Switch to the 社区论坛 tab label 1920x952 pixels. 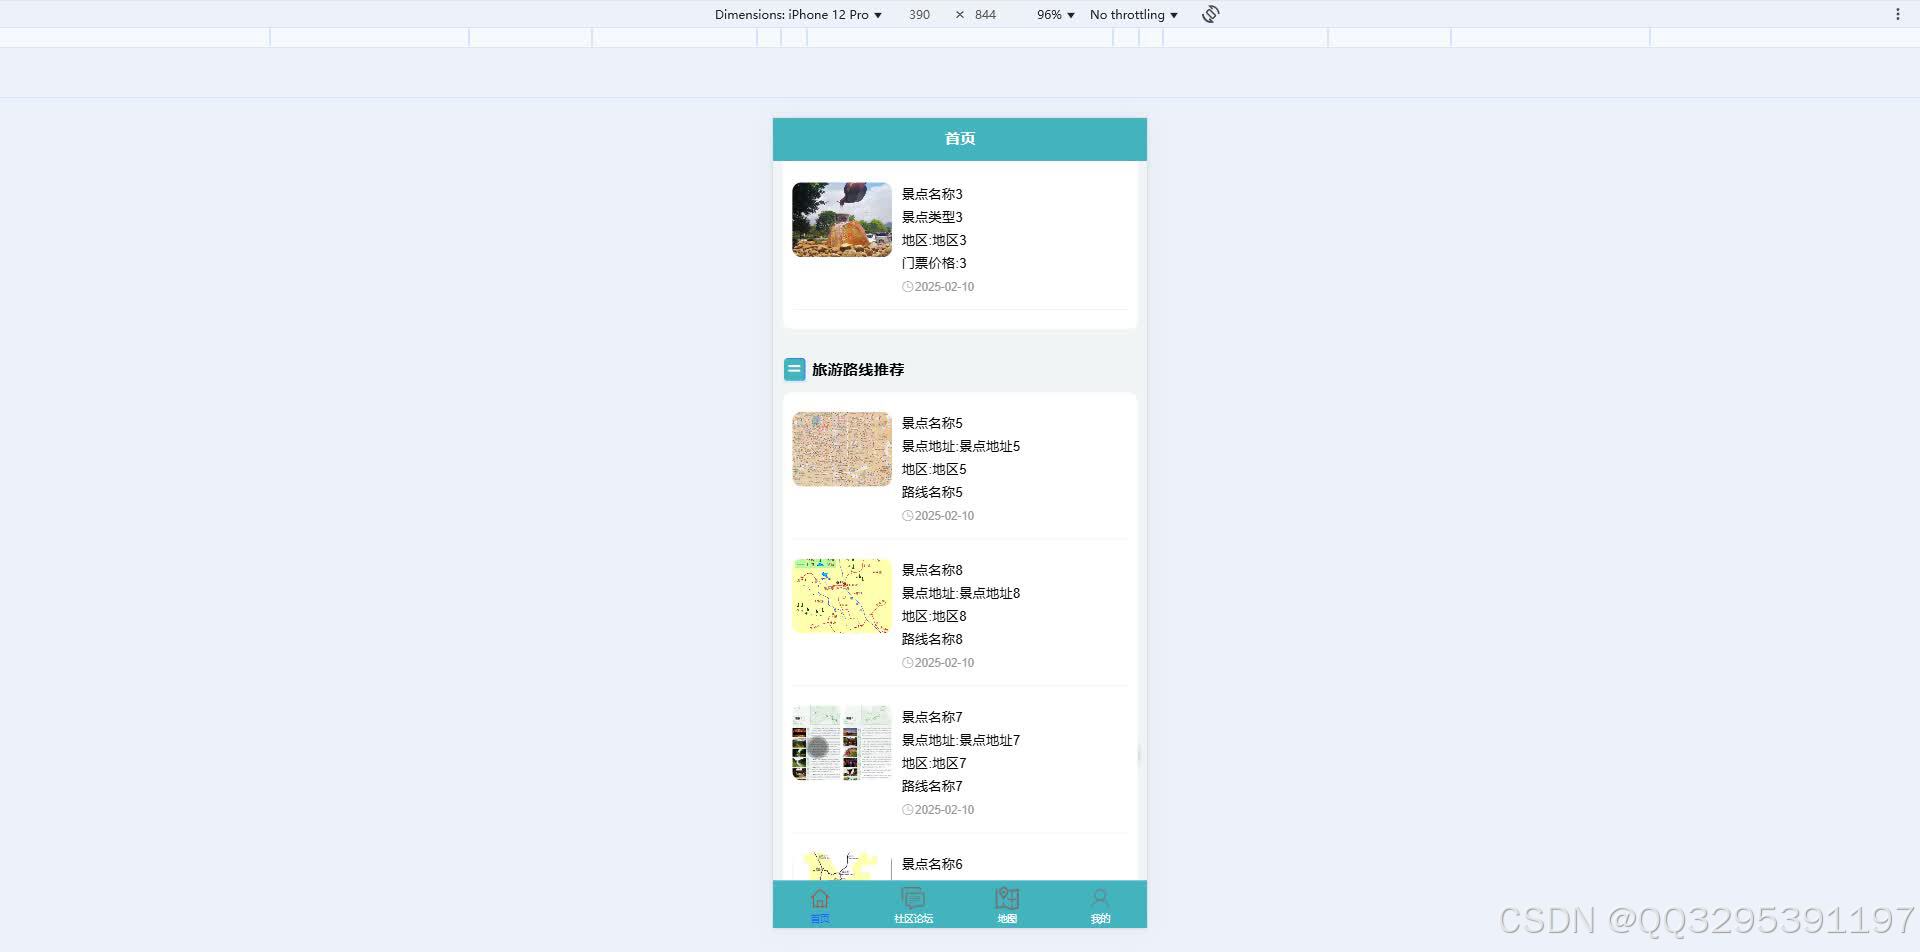pos(913,918)
